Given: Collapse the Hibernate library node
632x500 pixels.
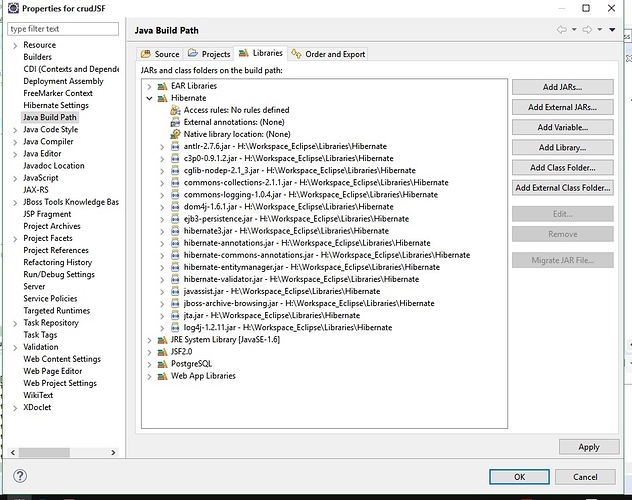Looking at the screenshot, I should (x=150, y=98).
